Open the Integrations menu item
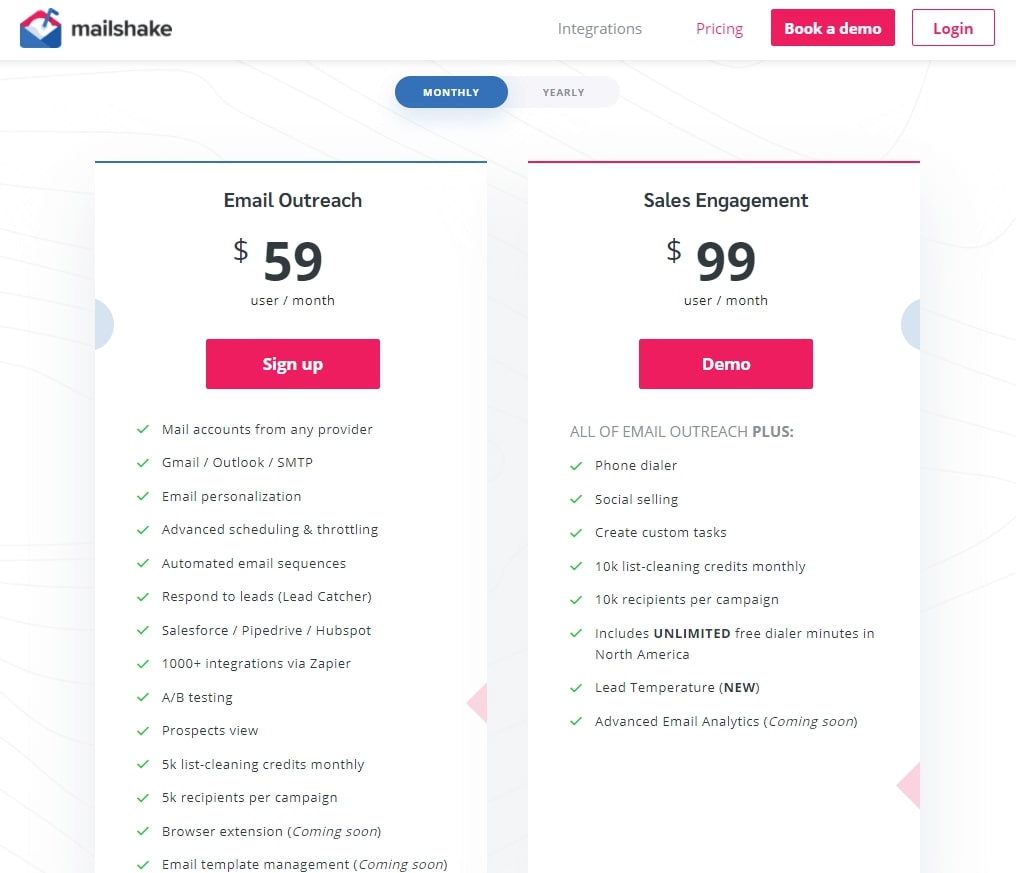Image resolution: width=1016 pixels, height=873 pixels. [599, 29]
